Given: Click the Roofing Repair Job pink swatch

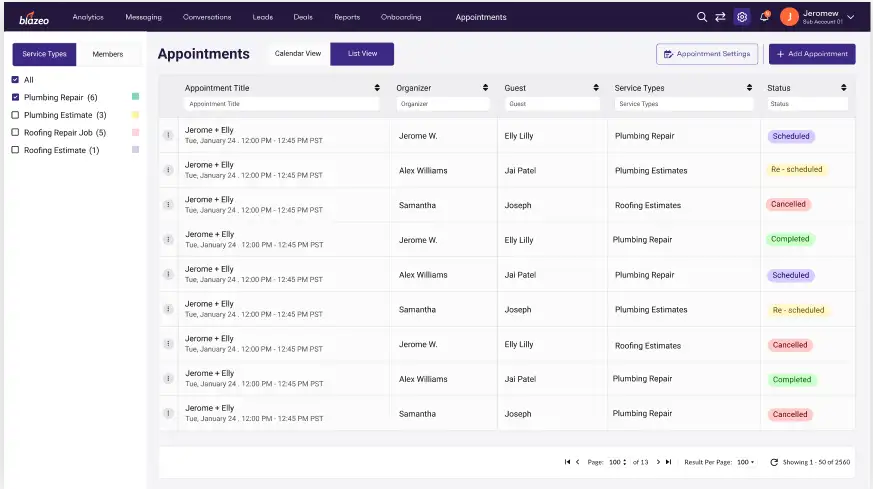Looking at the screenshot, I should [135, 132].
